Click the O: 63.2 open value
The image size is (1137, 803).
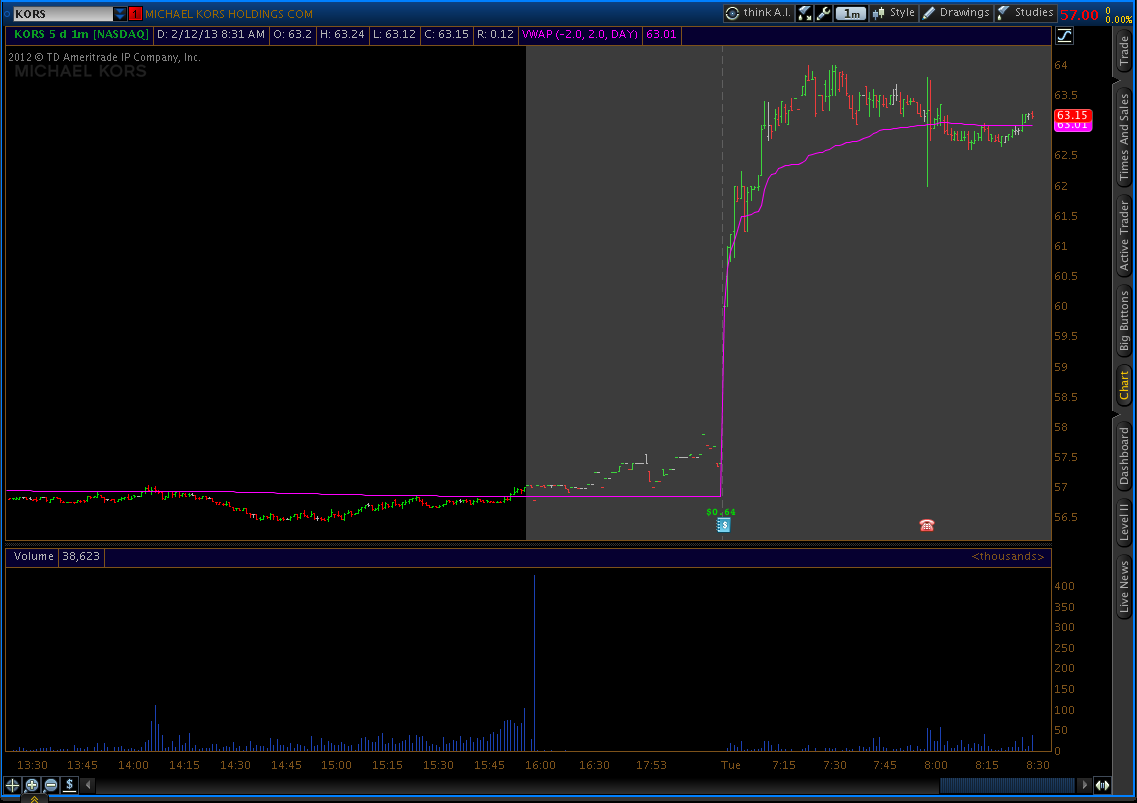pyautogui.click(x=292, y=34)
